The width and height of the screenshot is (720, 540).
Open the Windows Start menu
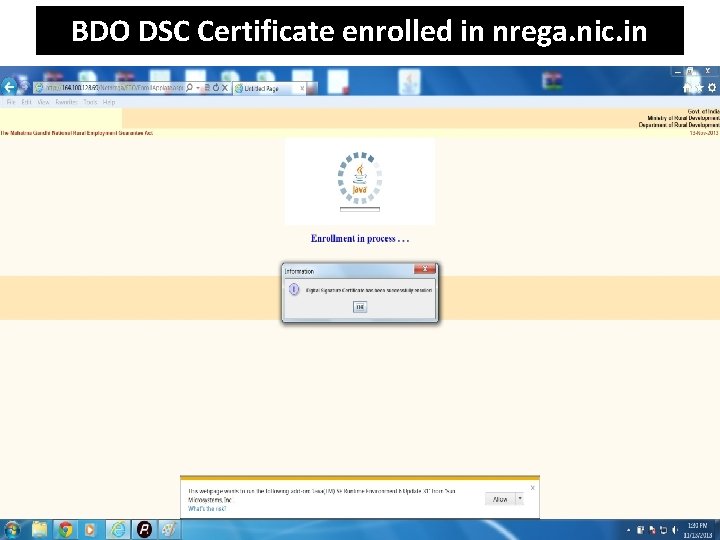pos(12,529)
